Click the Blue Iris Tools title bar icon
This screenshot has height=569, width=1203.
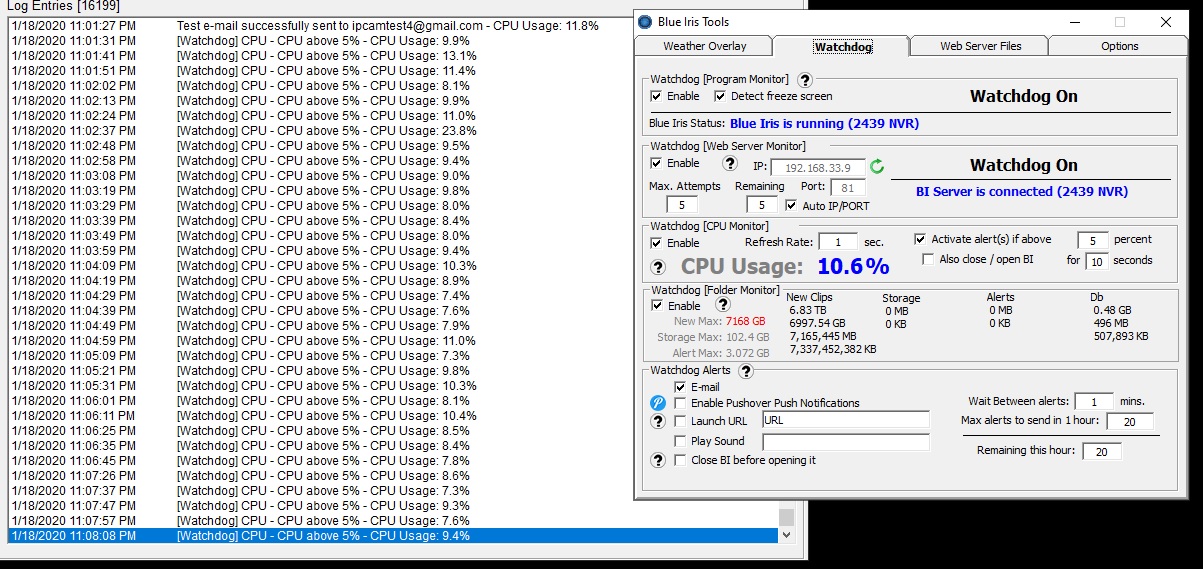(645, 22)
